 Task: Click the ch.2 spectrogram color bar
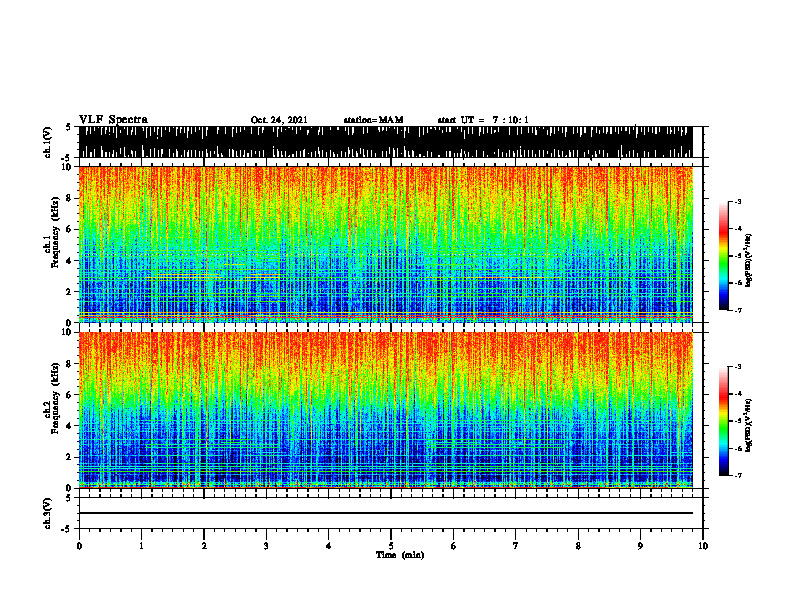723,421
